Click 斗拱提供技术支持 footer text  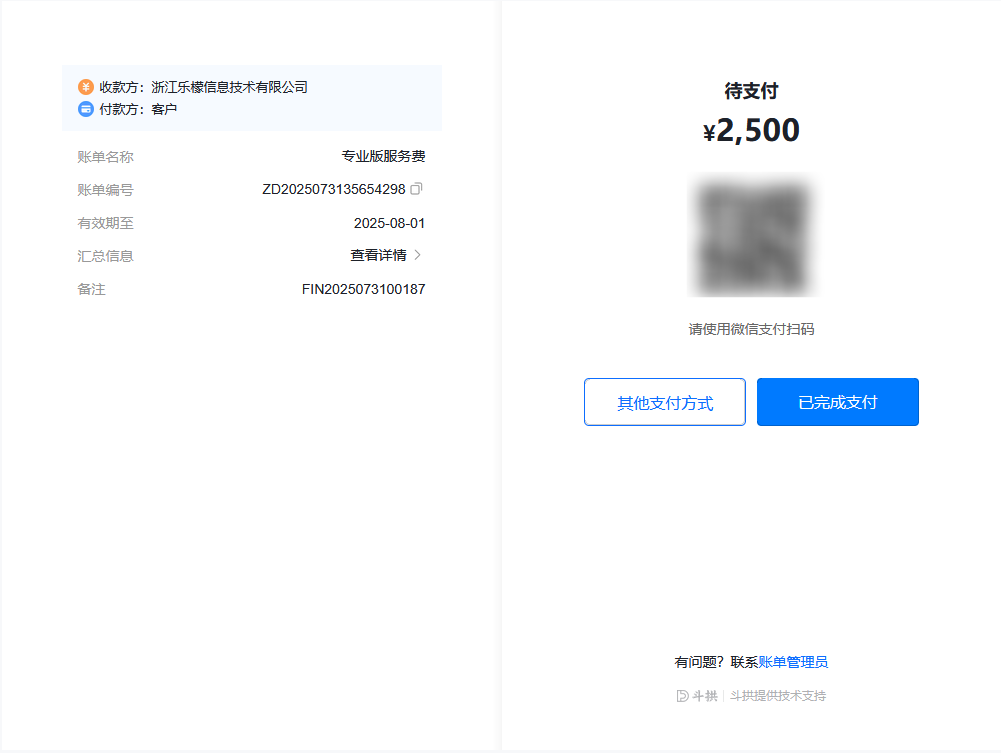pos(778,696)
